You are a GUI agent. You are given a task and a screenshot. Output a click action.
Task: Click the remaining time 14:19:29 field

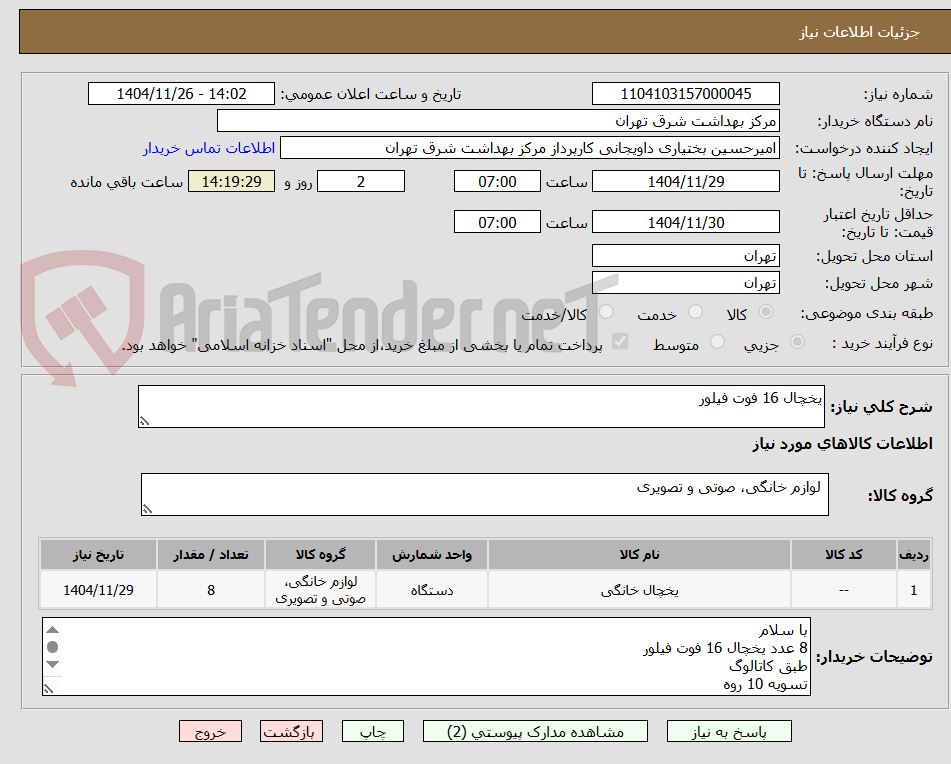232,181
